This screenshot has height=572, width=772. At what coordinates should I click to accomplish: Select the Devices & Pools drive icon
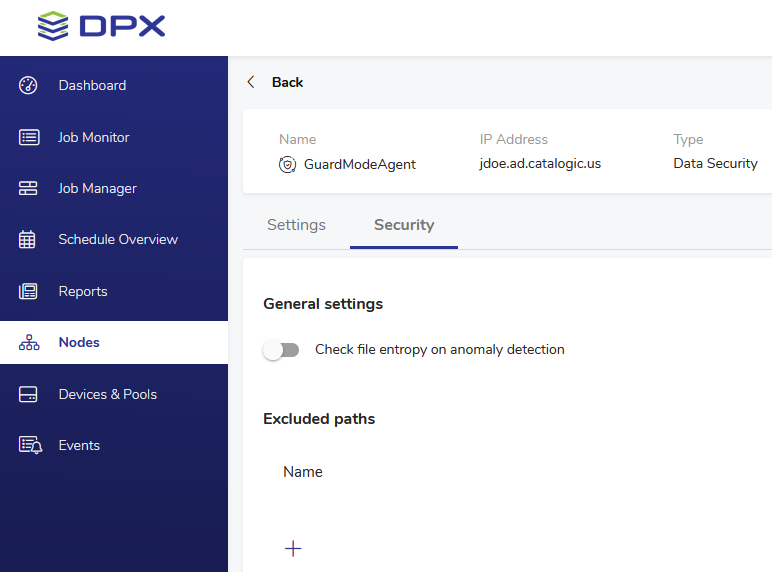click(28, 394)
